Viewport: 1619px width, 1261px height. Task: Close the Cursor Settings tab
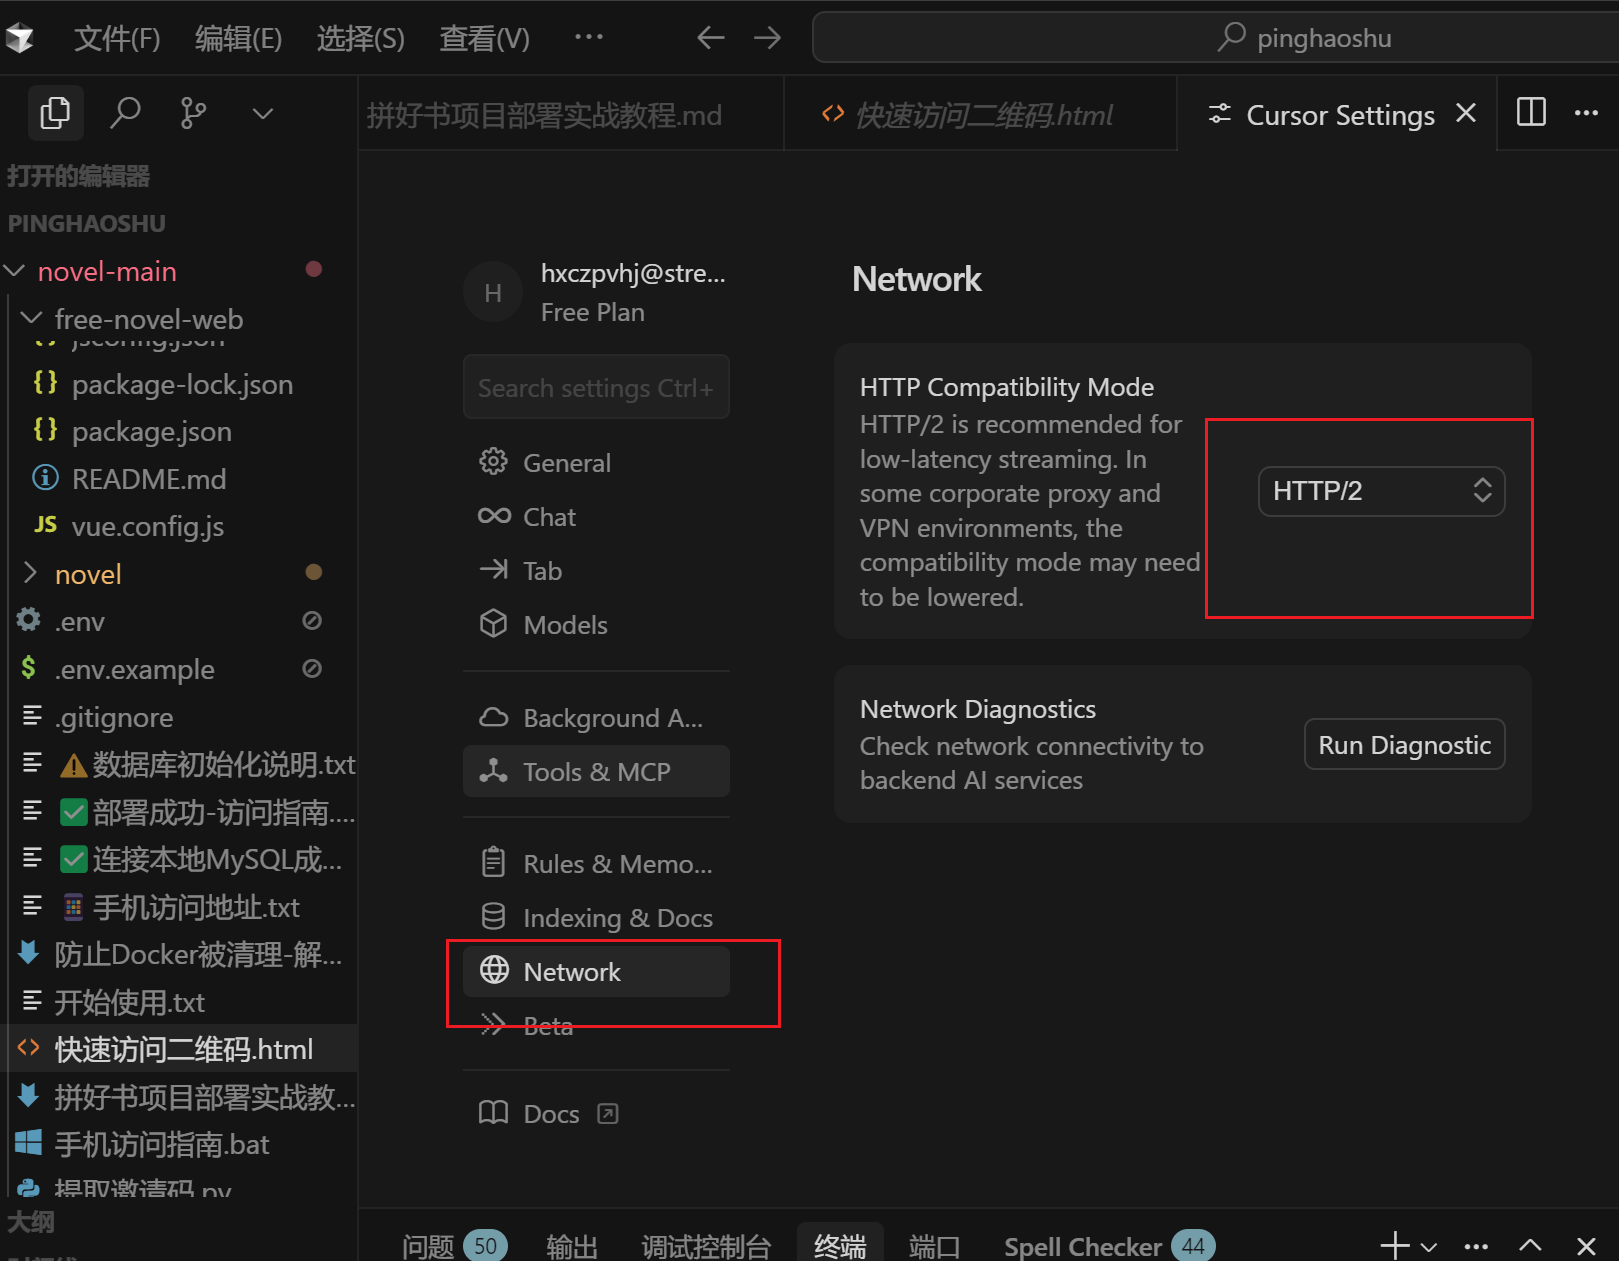tap(1465, 114)
